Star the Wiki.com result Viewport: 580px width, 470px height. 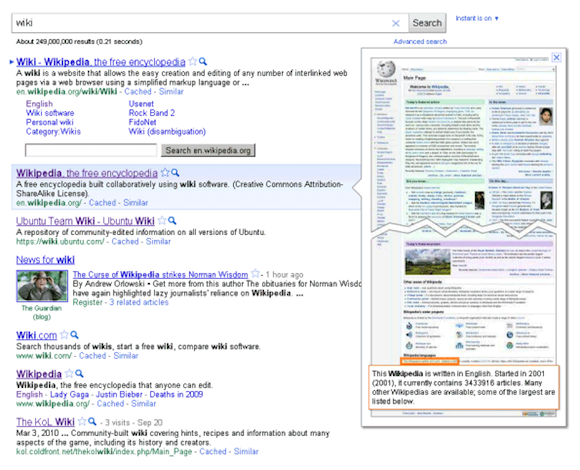[x=64, y=335]
